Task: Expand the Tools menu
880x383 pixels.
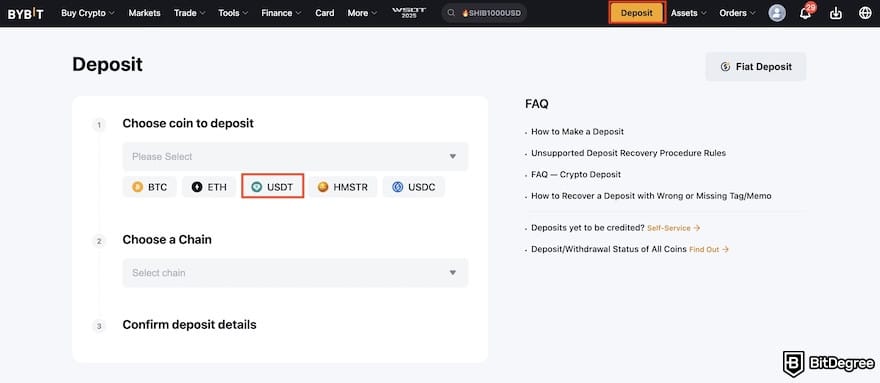Action: (x=233, y=13)
